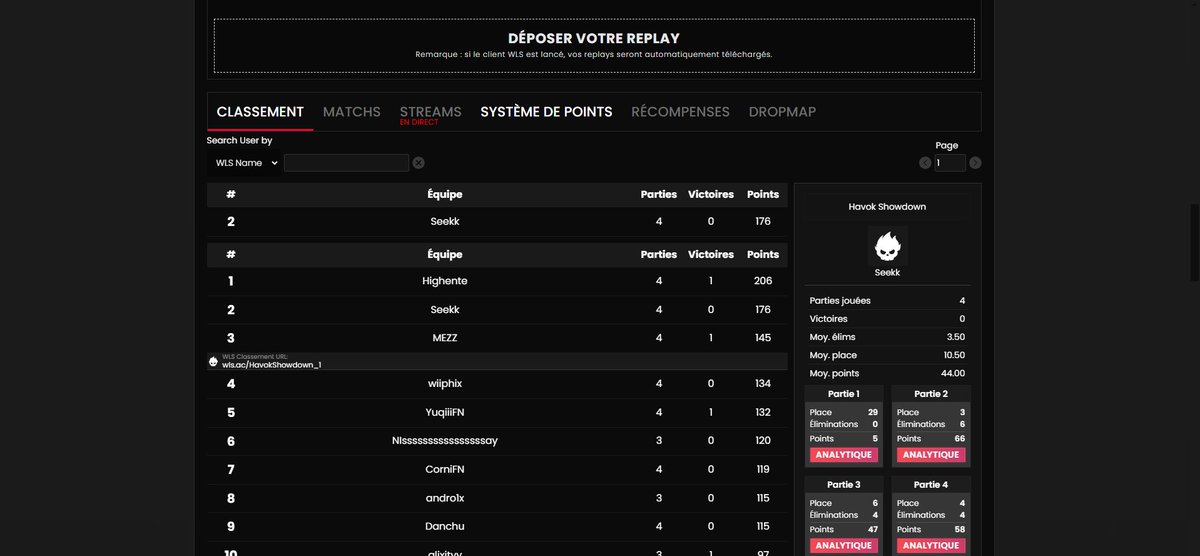Image resolution: width=1200 pixels, height=556 pixels.
Task: Click the Moy. élims stat row
Action: [887, 337]
